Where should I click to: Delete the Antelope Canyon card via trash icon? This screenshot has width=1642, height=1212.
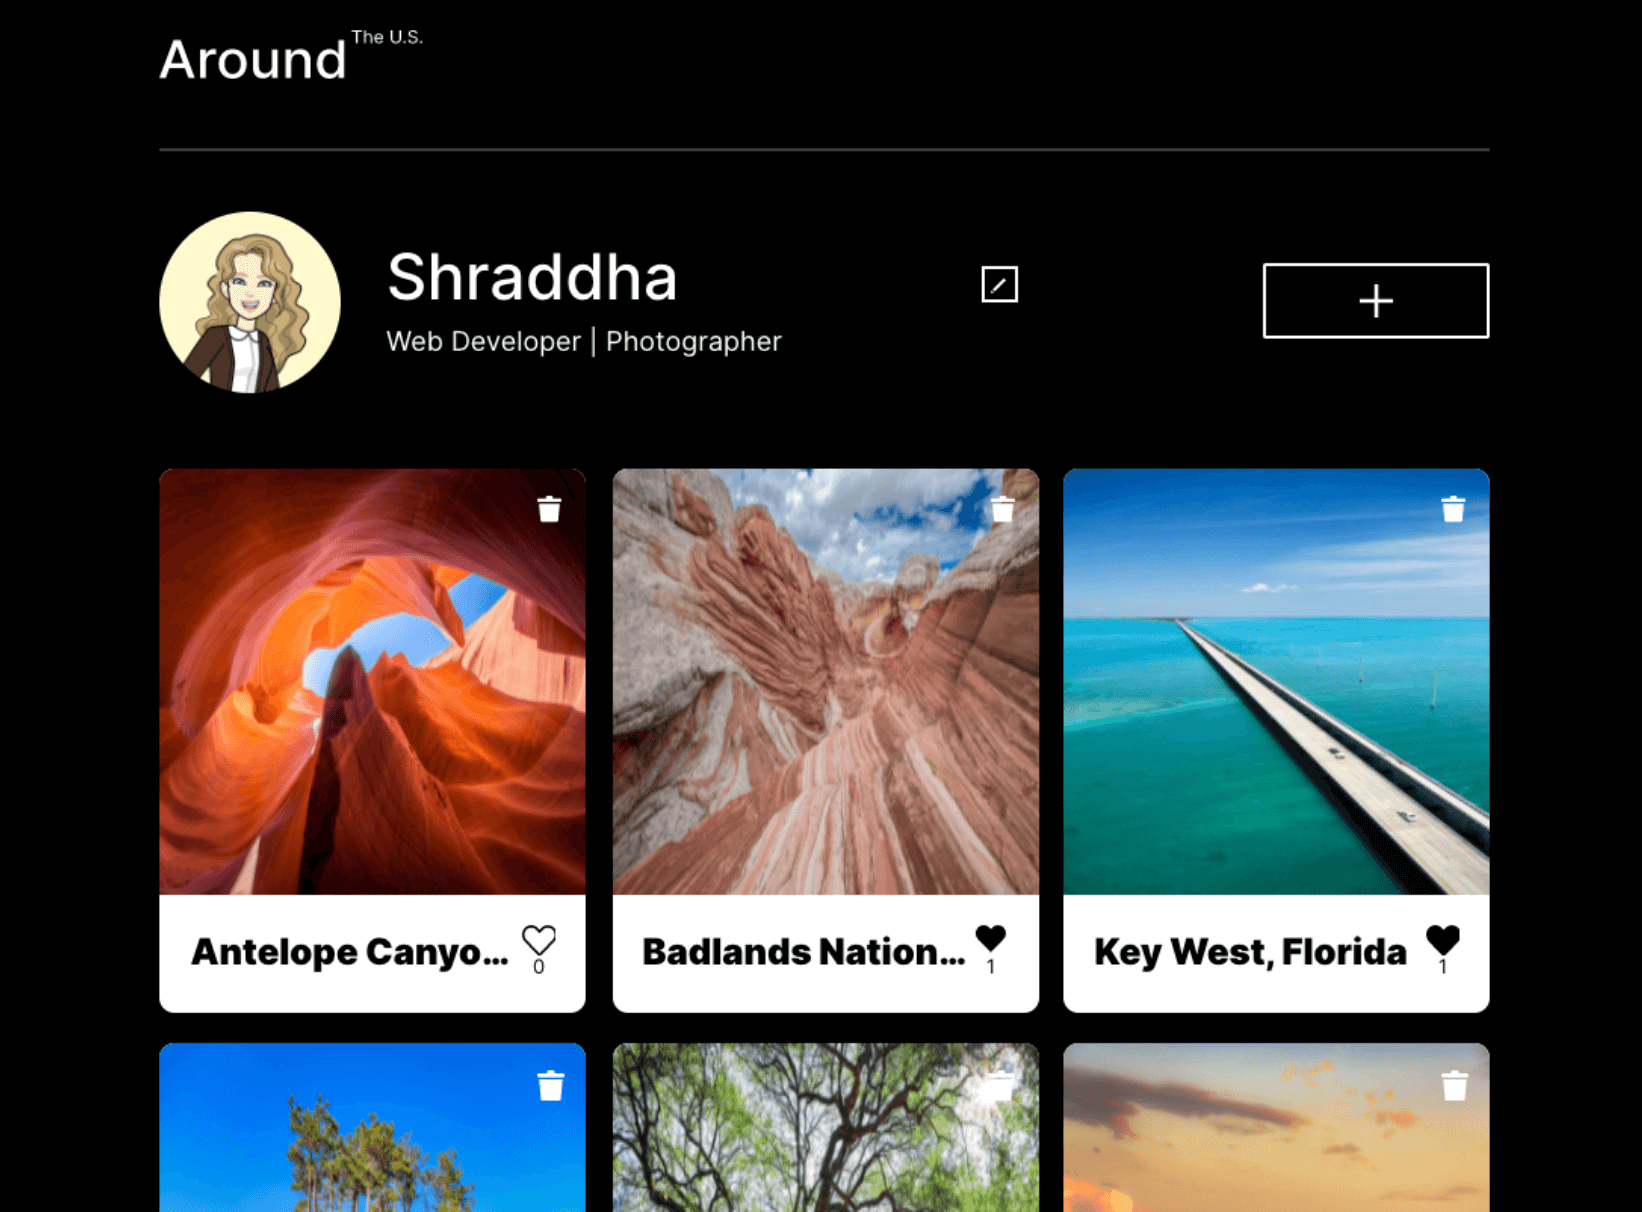tap(549, 509)
